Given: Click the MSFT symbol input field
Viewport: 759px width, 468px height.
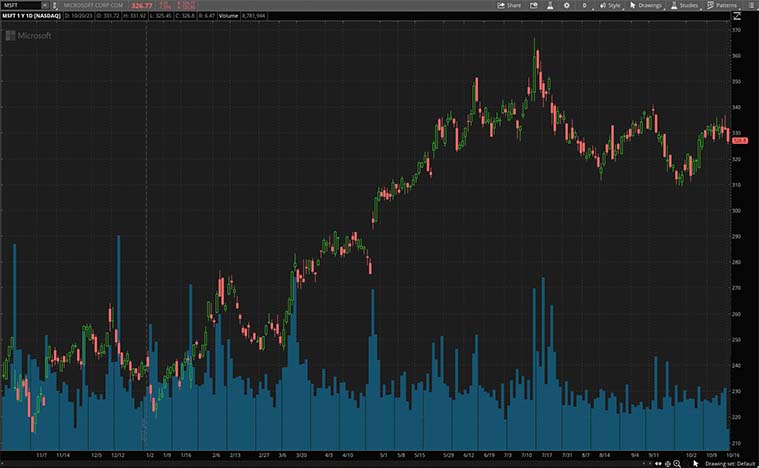Looking at the screenshot, I should coord(20,5).
